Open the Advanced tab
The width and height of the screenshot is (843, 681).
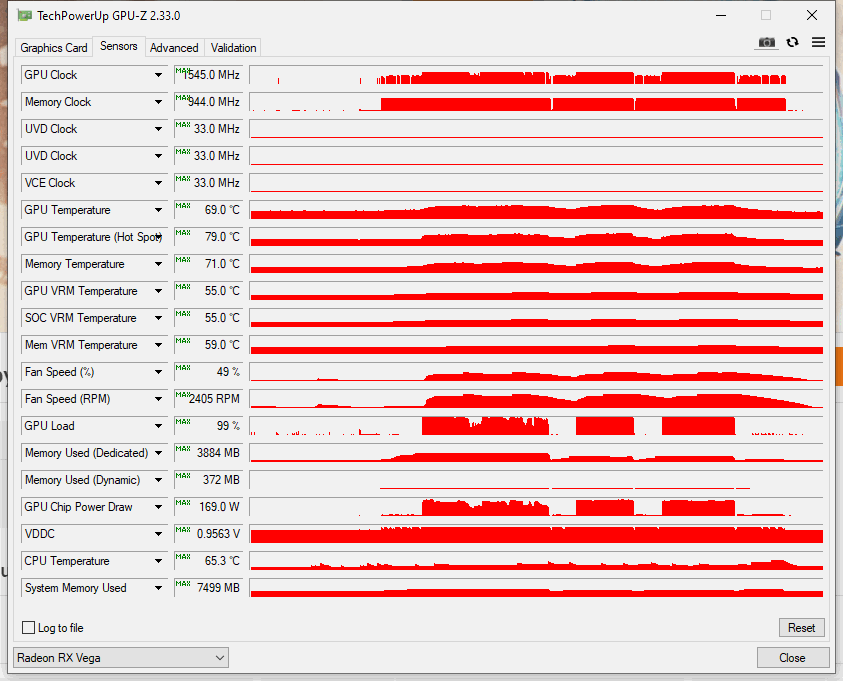tap(174, 48)
